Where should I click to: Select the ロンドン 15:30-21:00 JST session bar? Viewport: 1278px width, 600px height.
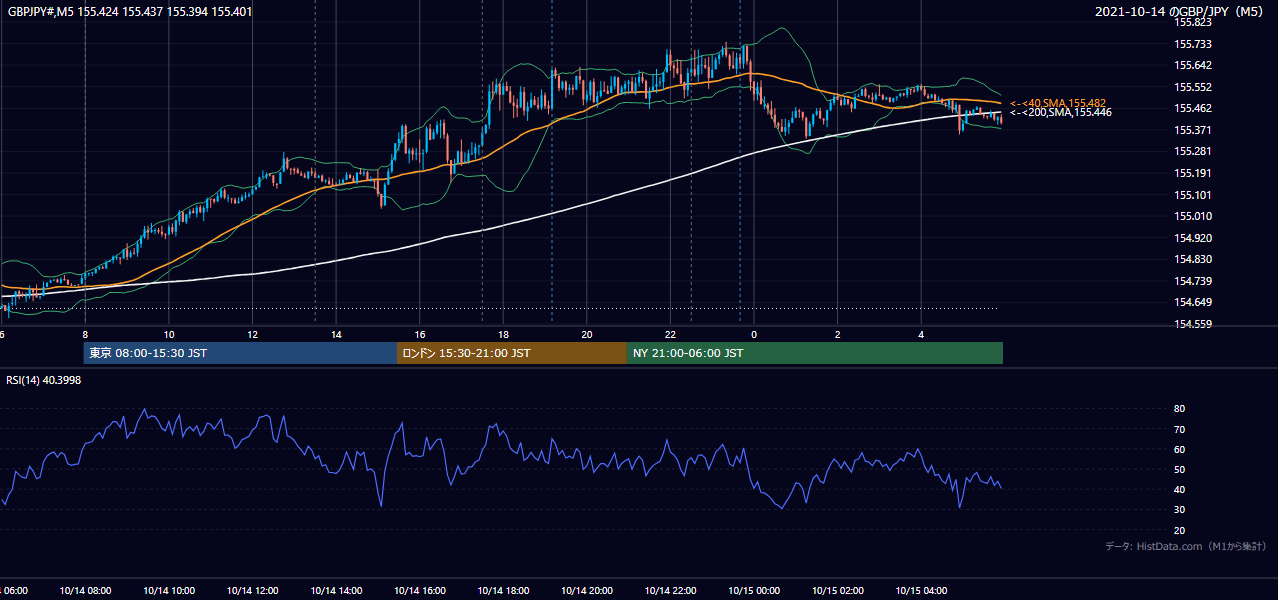512,353
